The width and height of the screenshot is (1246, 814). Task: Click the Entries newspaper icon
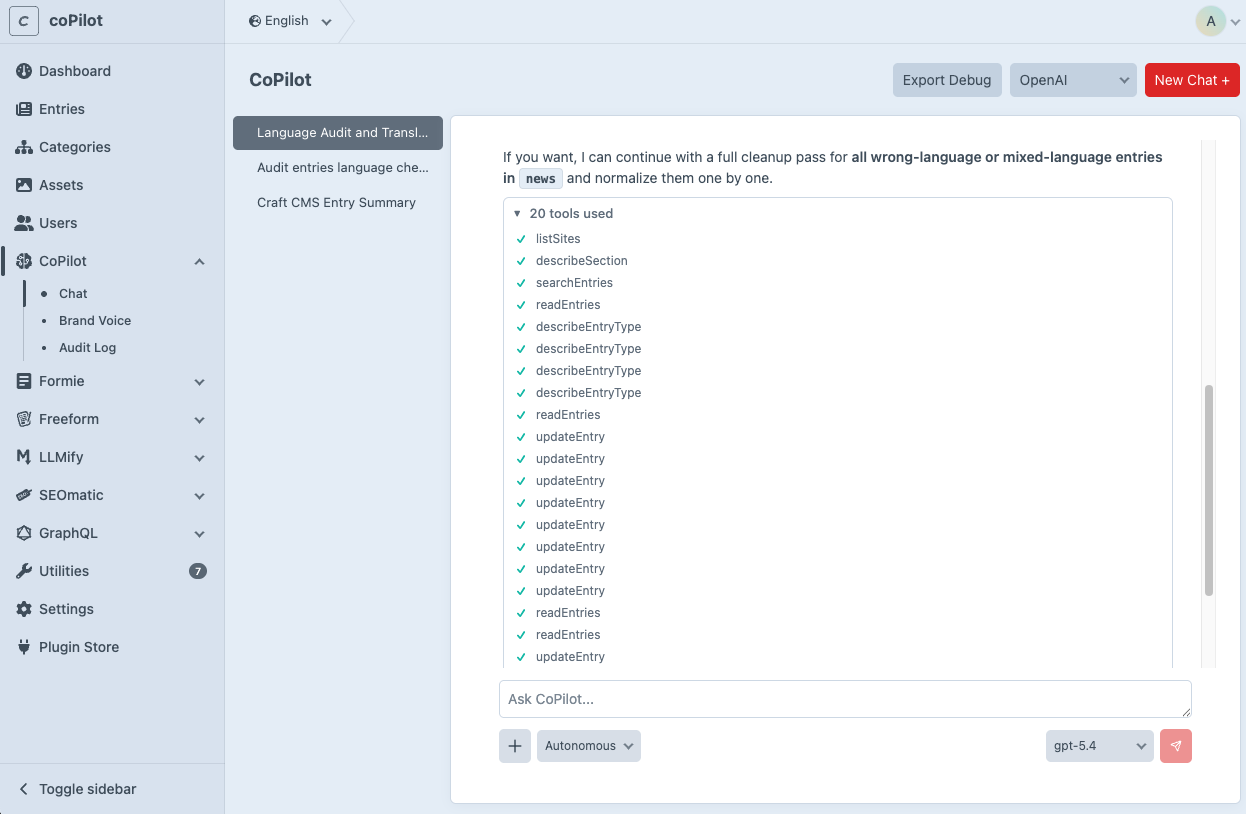coord(24,109)
